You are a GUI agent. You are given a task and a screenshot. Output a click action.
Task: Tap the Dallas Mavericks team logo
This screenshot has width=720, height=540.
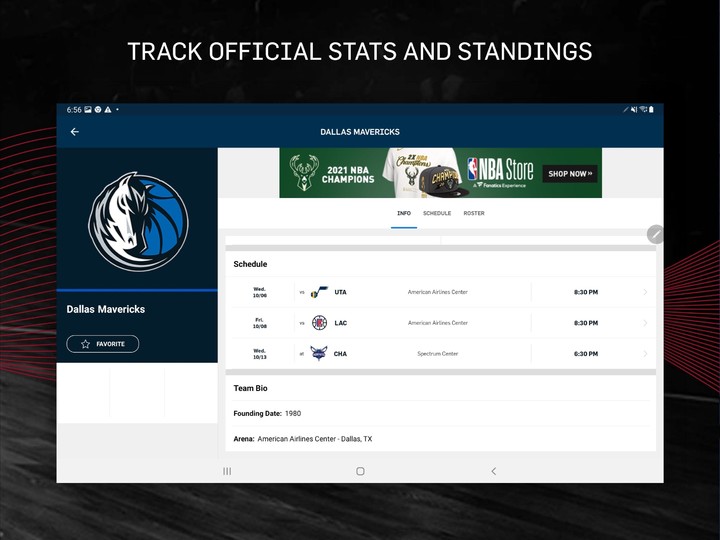138,222
